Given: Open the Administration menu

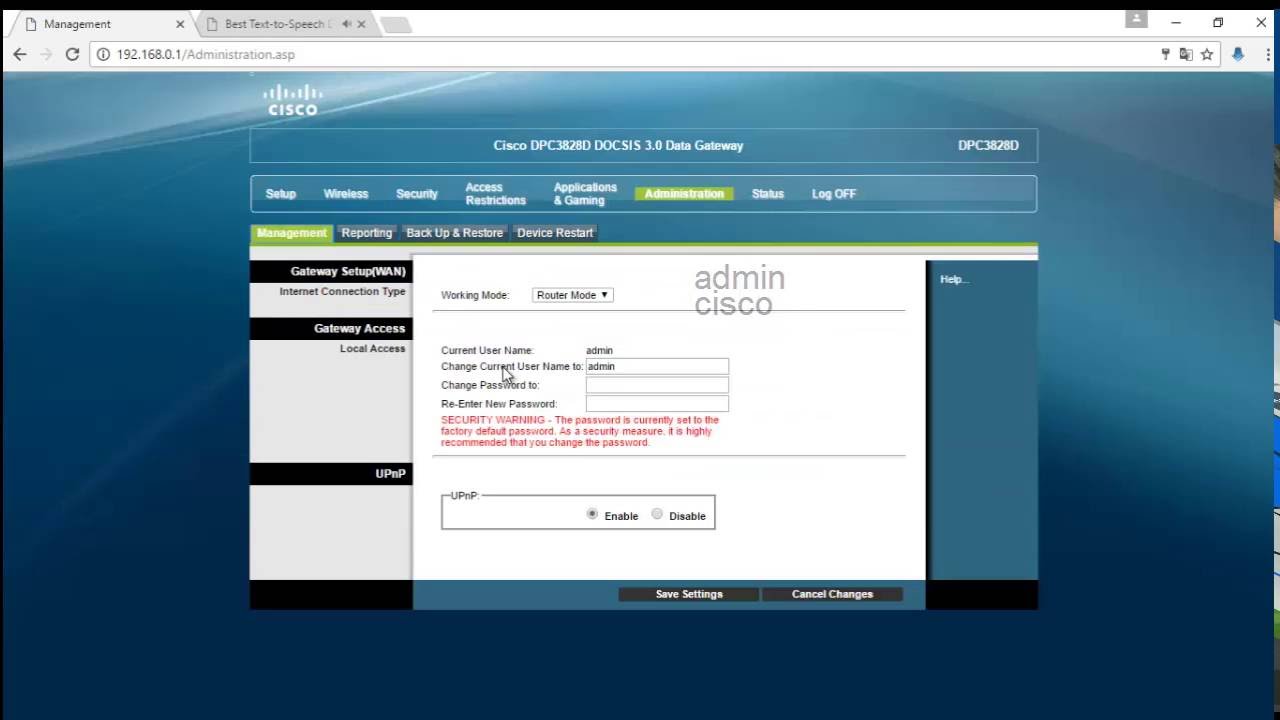Looking at the screenshot, I should pyautogui.click(x=684, y=194).
